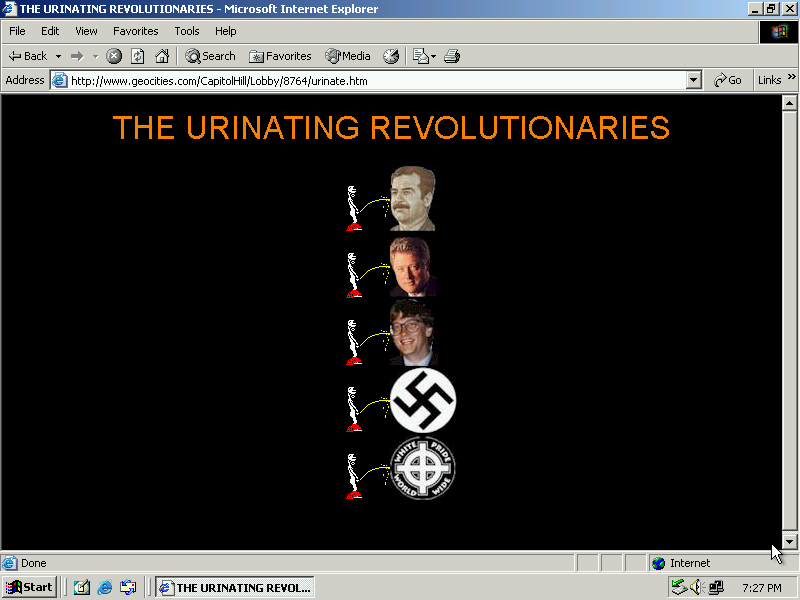
Task: Select THE URINATING REVOL... taskbar button
Action: click(235, 587)
